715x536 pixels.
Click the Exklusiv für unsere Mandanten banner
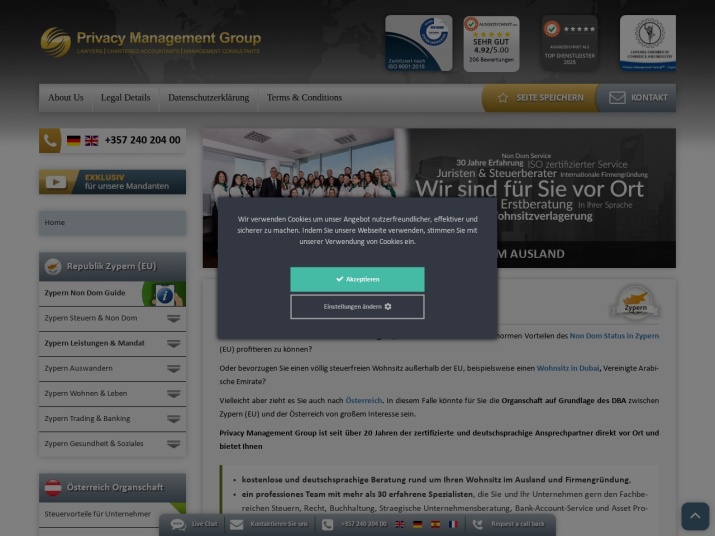(112, 182)
